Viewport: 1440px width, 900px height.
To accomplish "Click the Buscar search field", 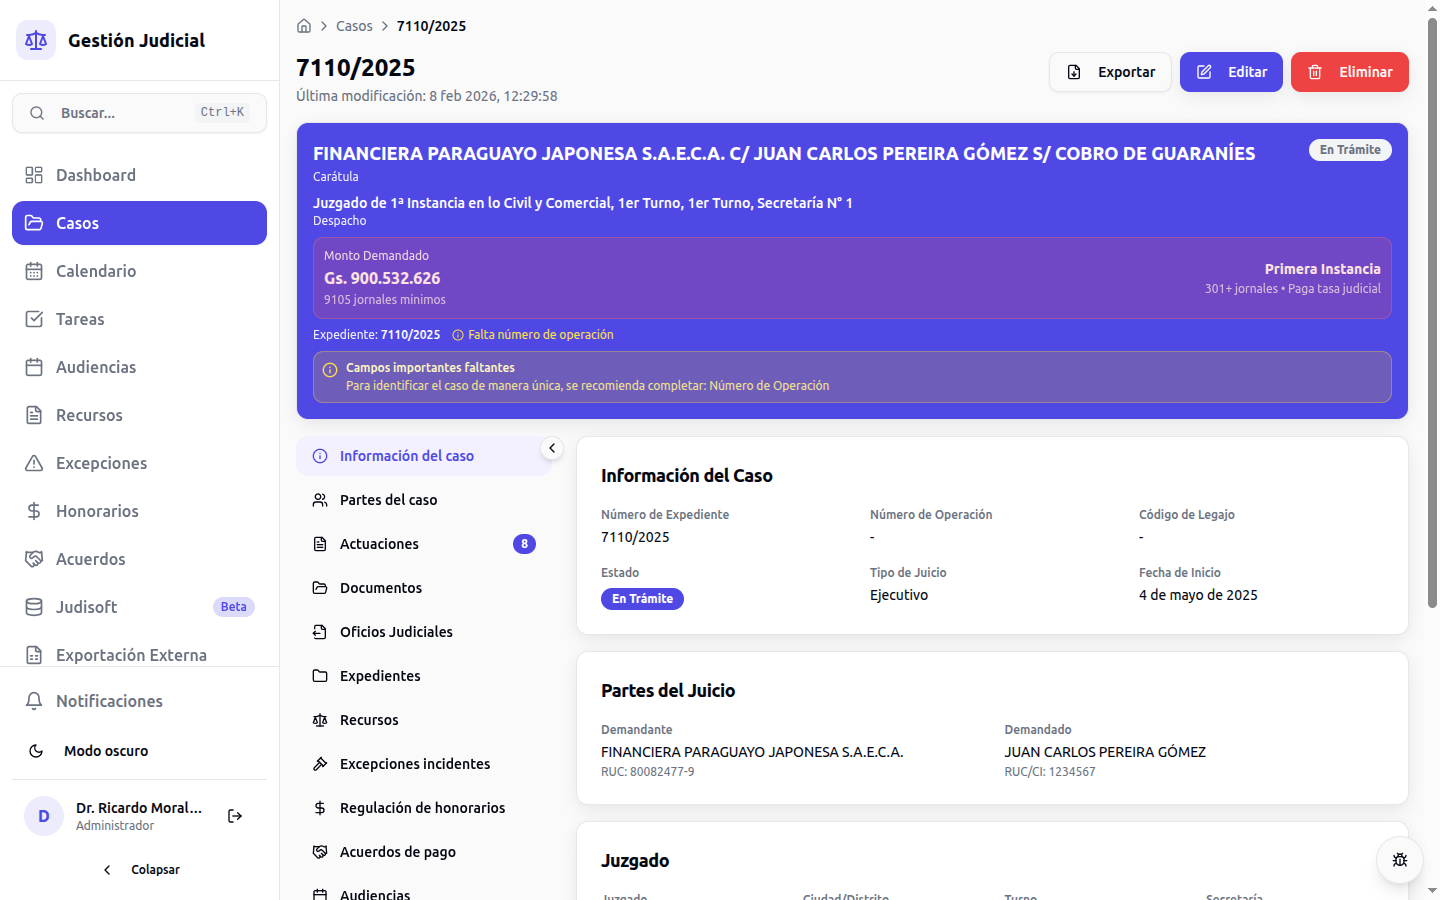I will (x=139, y=113).
